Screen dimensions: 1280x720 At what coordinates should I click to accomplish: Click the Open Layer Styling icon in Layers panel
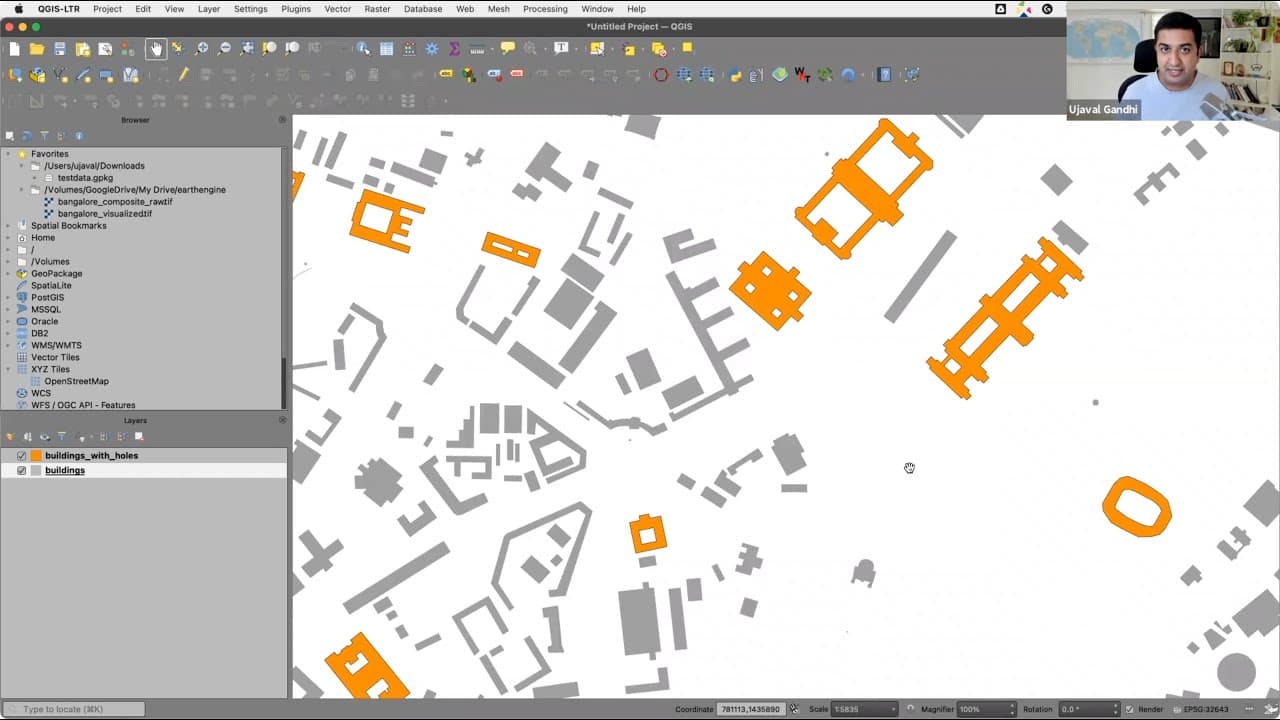click(10, 436)
